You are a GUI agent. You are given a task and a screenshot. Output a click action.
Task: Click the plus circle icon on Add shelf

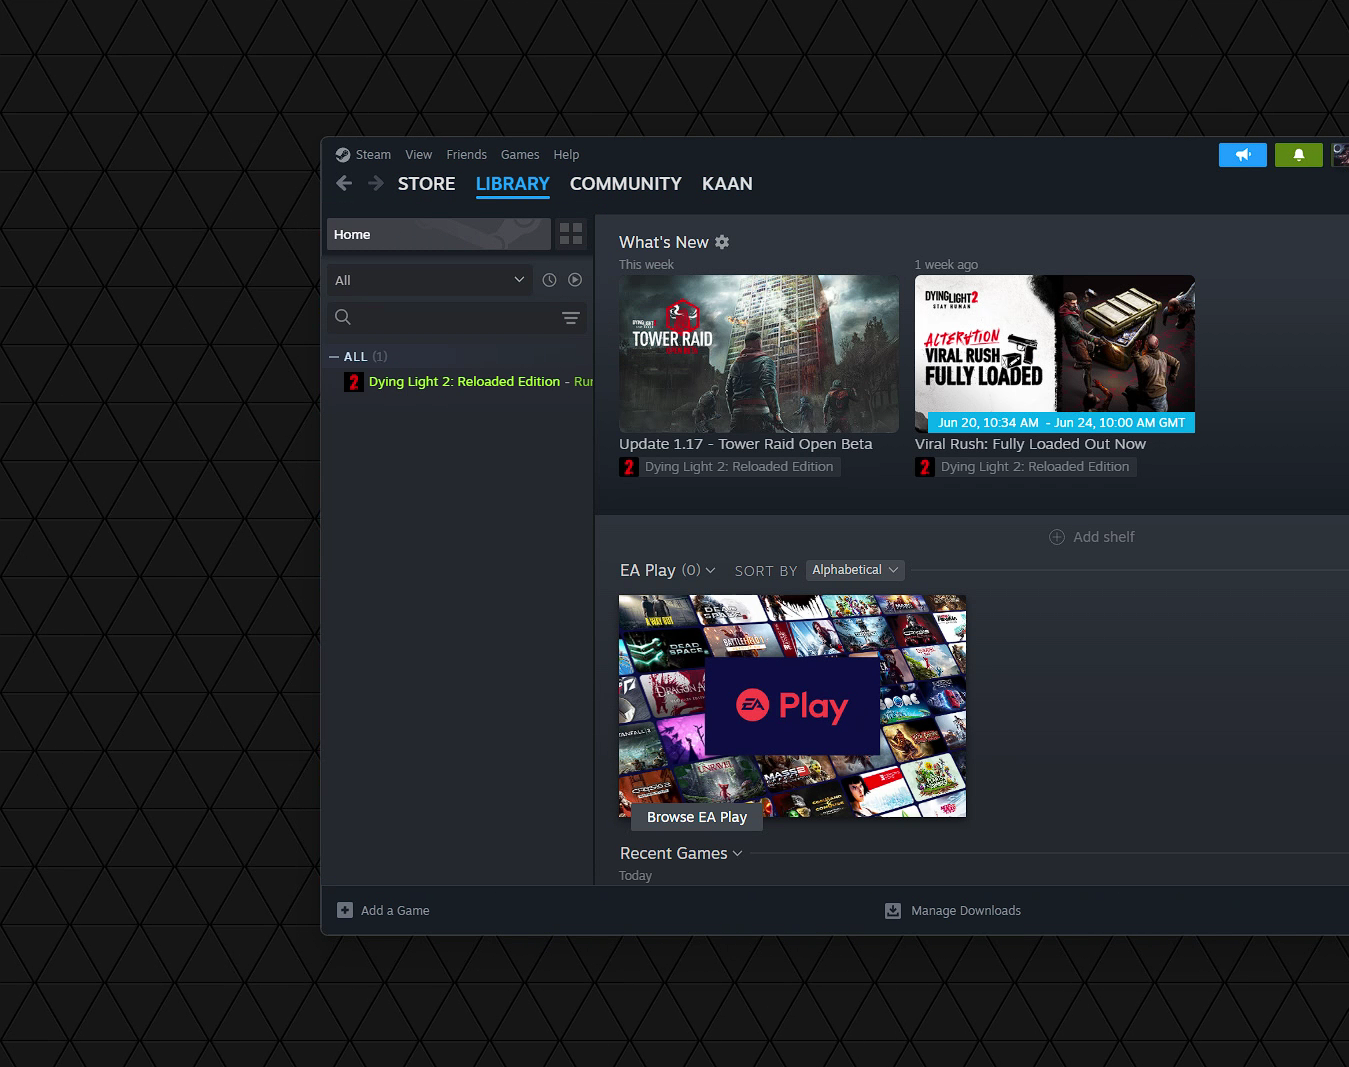[1057, 537]
